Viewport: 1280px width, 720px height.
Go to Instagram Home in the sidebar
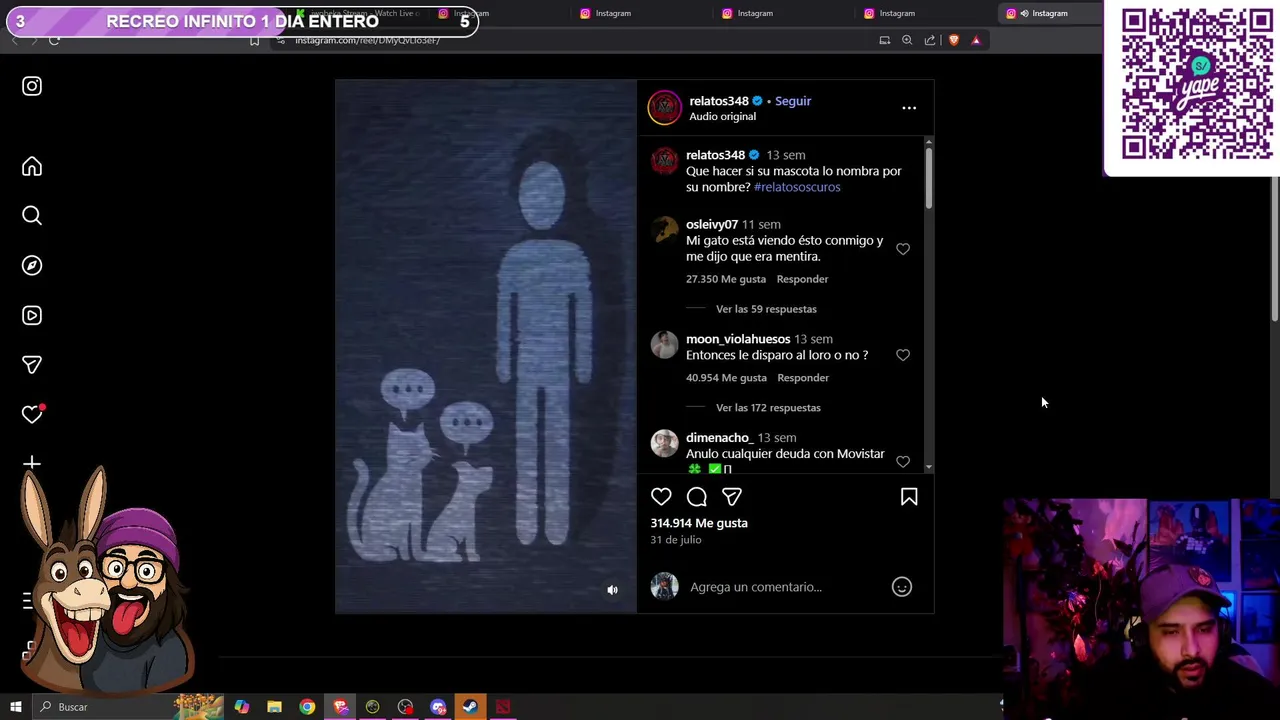32,166
